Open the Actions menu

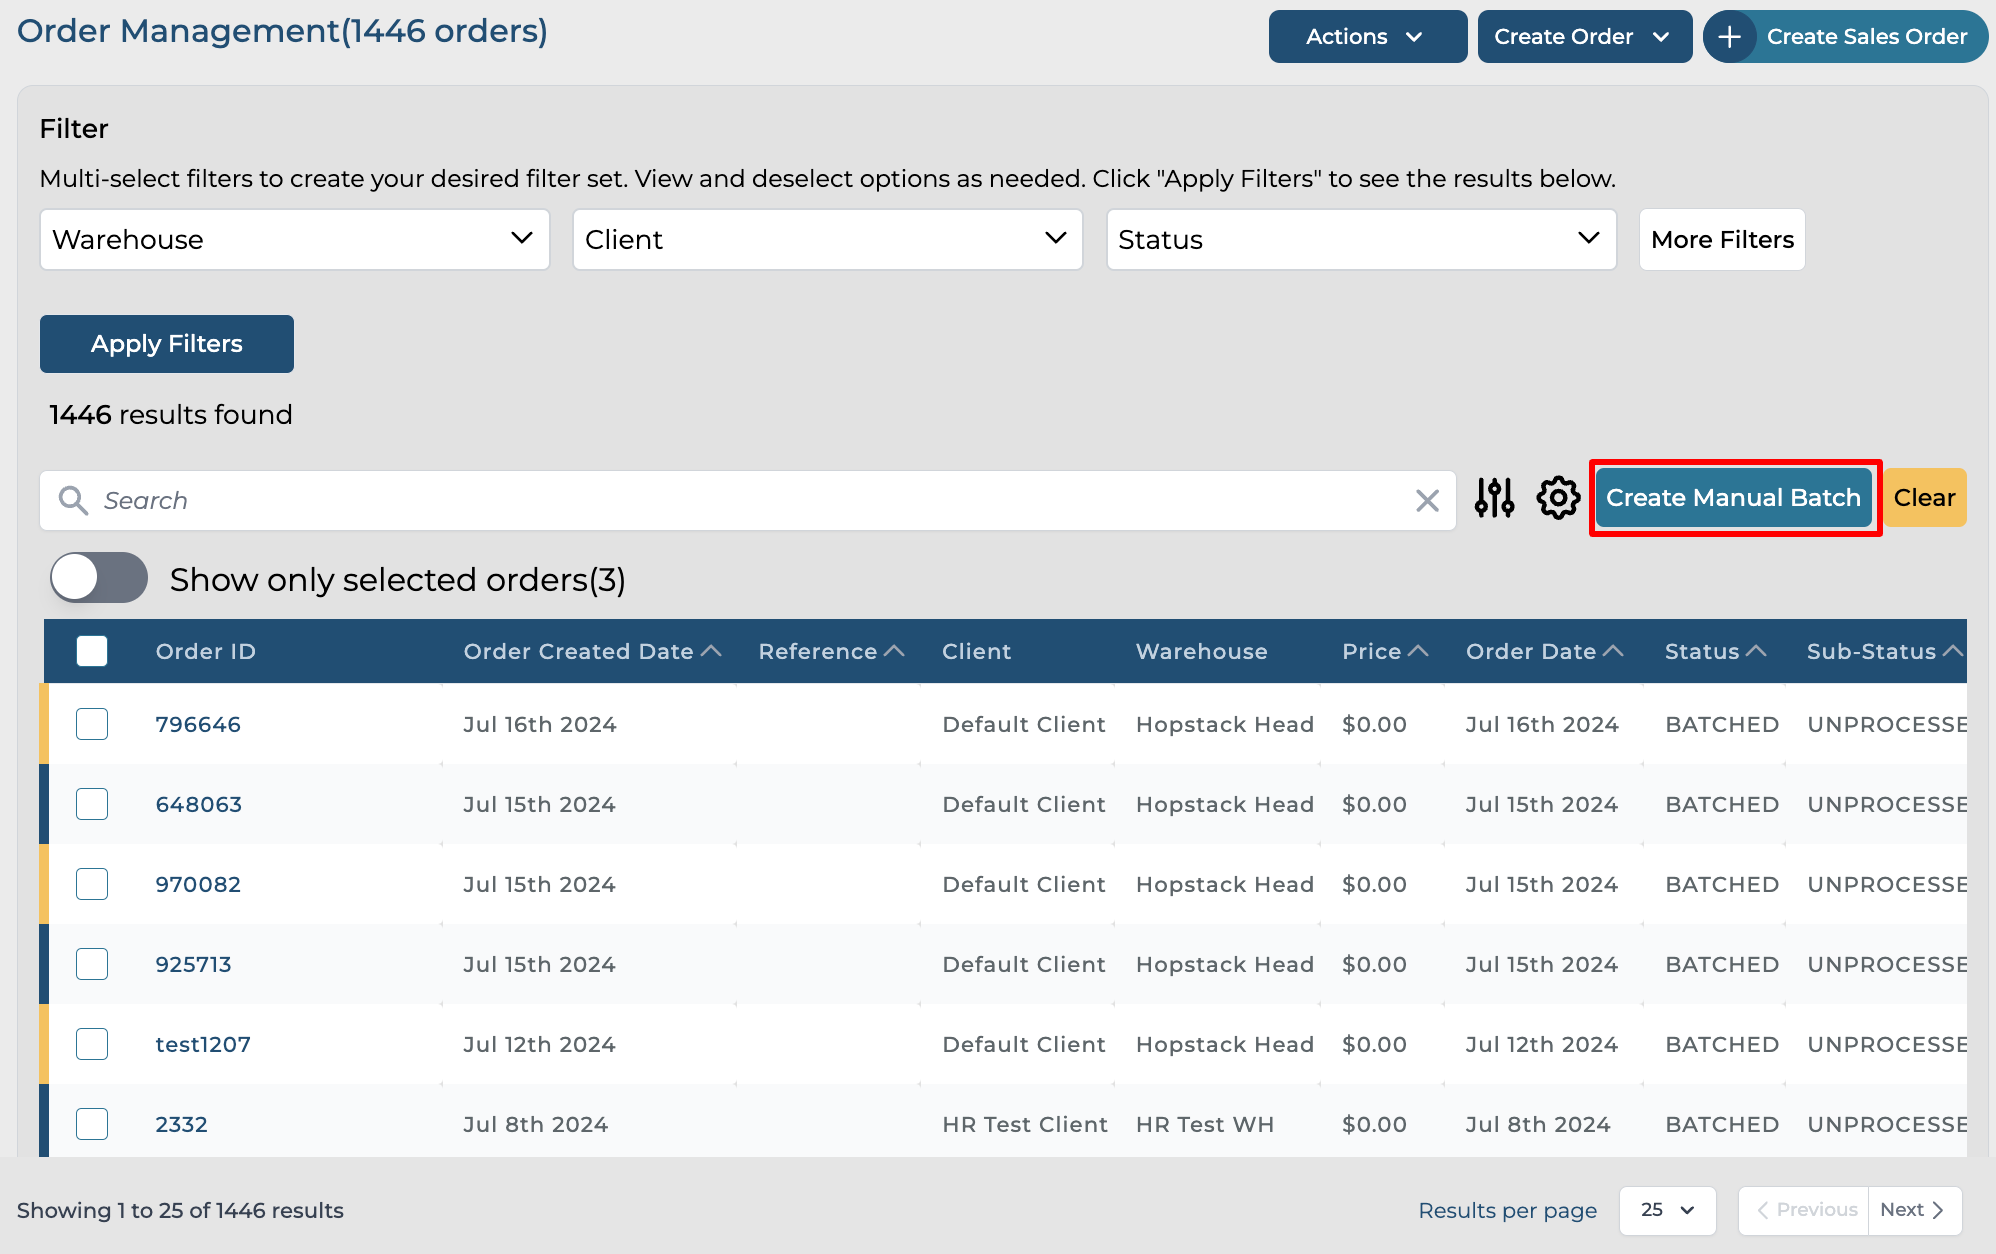[1366, 37]
